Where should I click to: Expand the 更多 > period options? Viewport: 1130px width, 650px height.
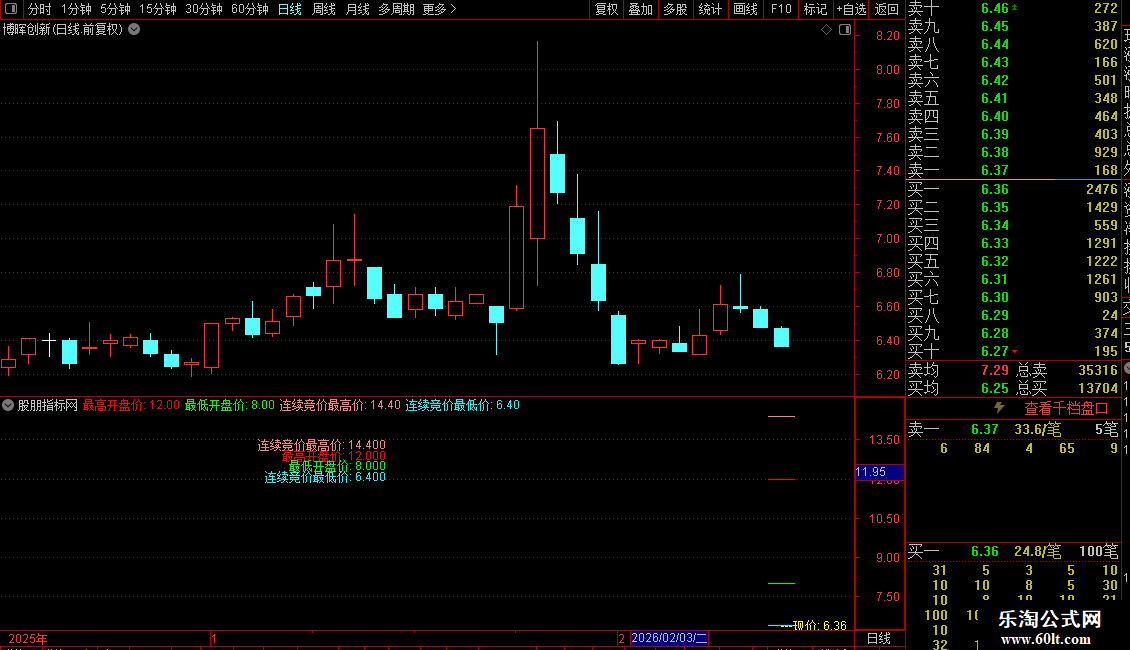(x=440, y=9)
